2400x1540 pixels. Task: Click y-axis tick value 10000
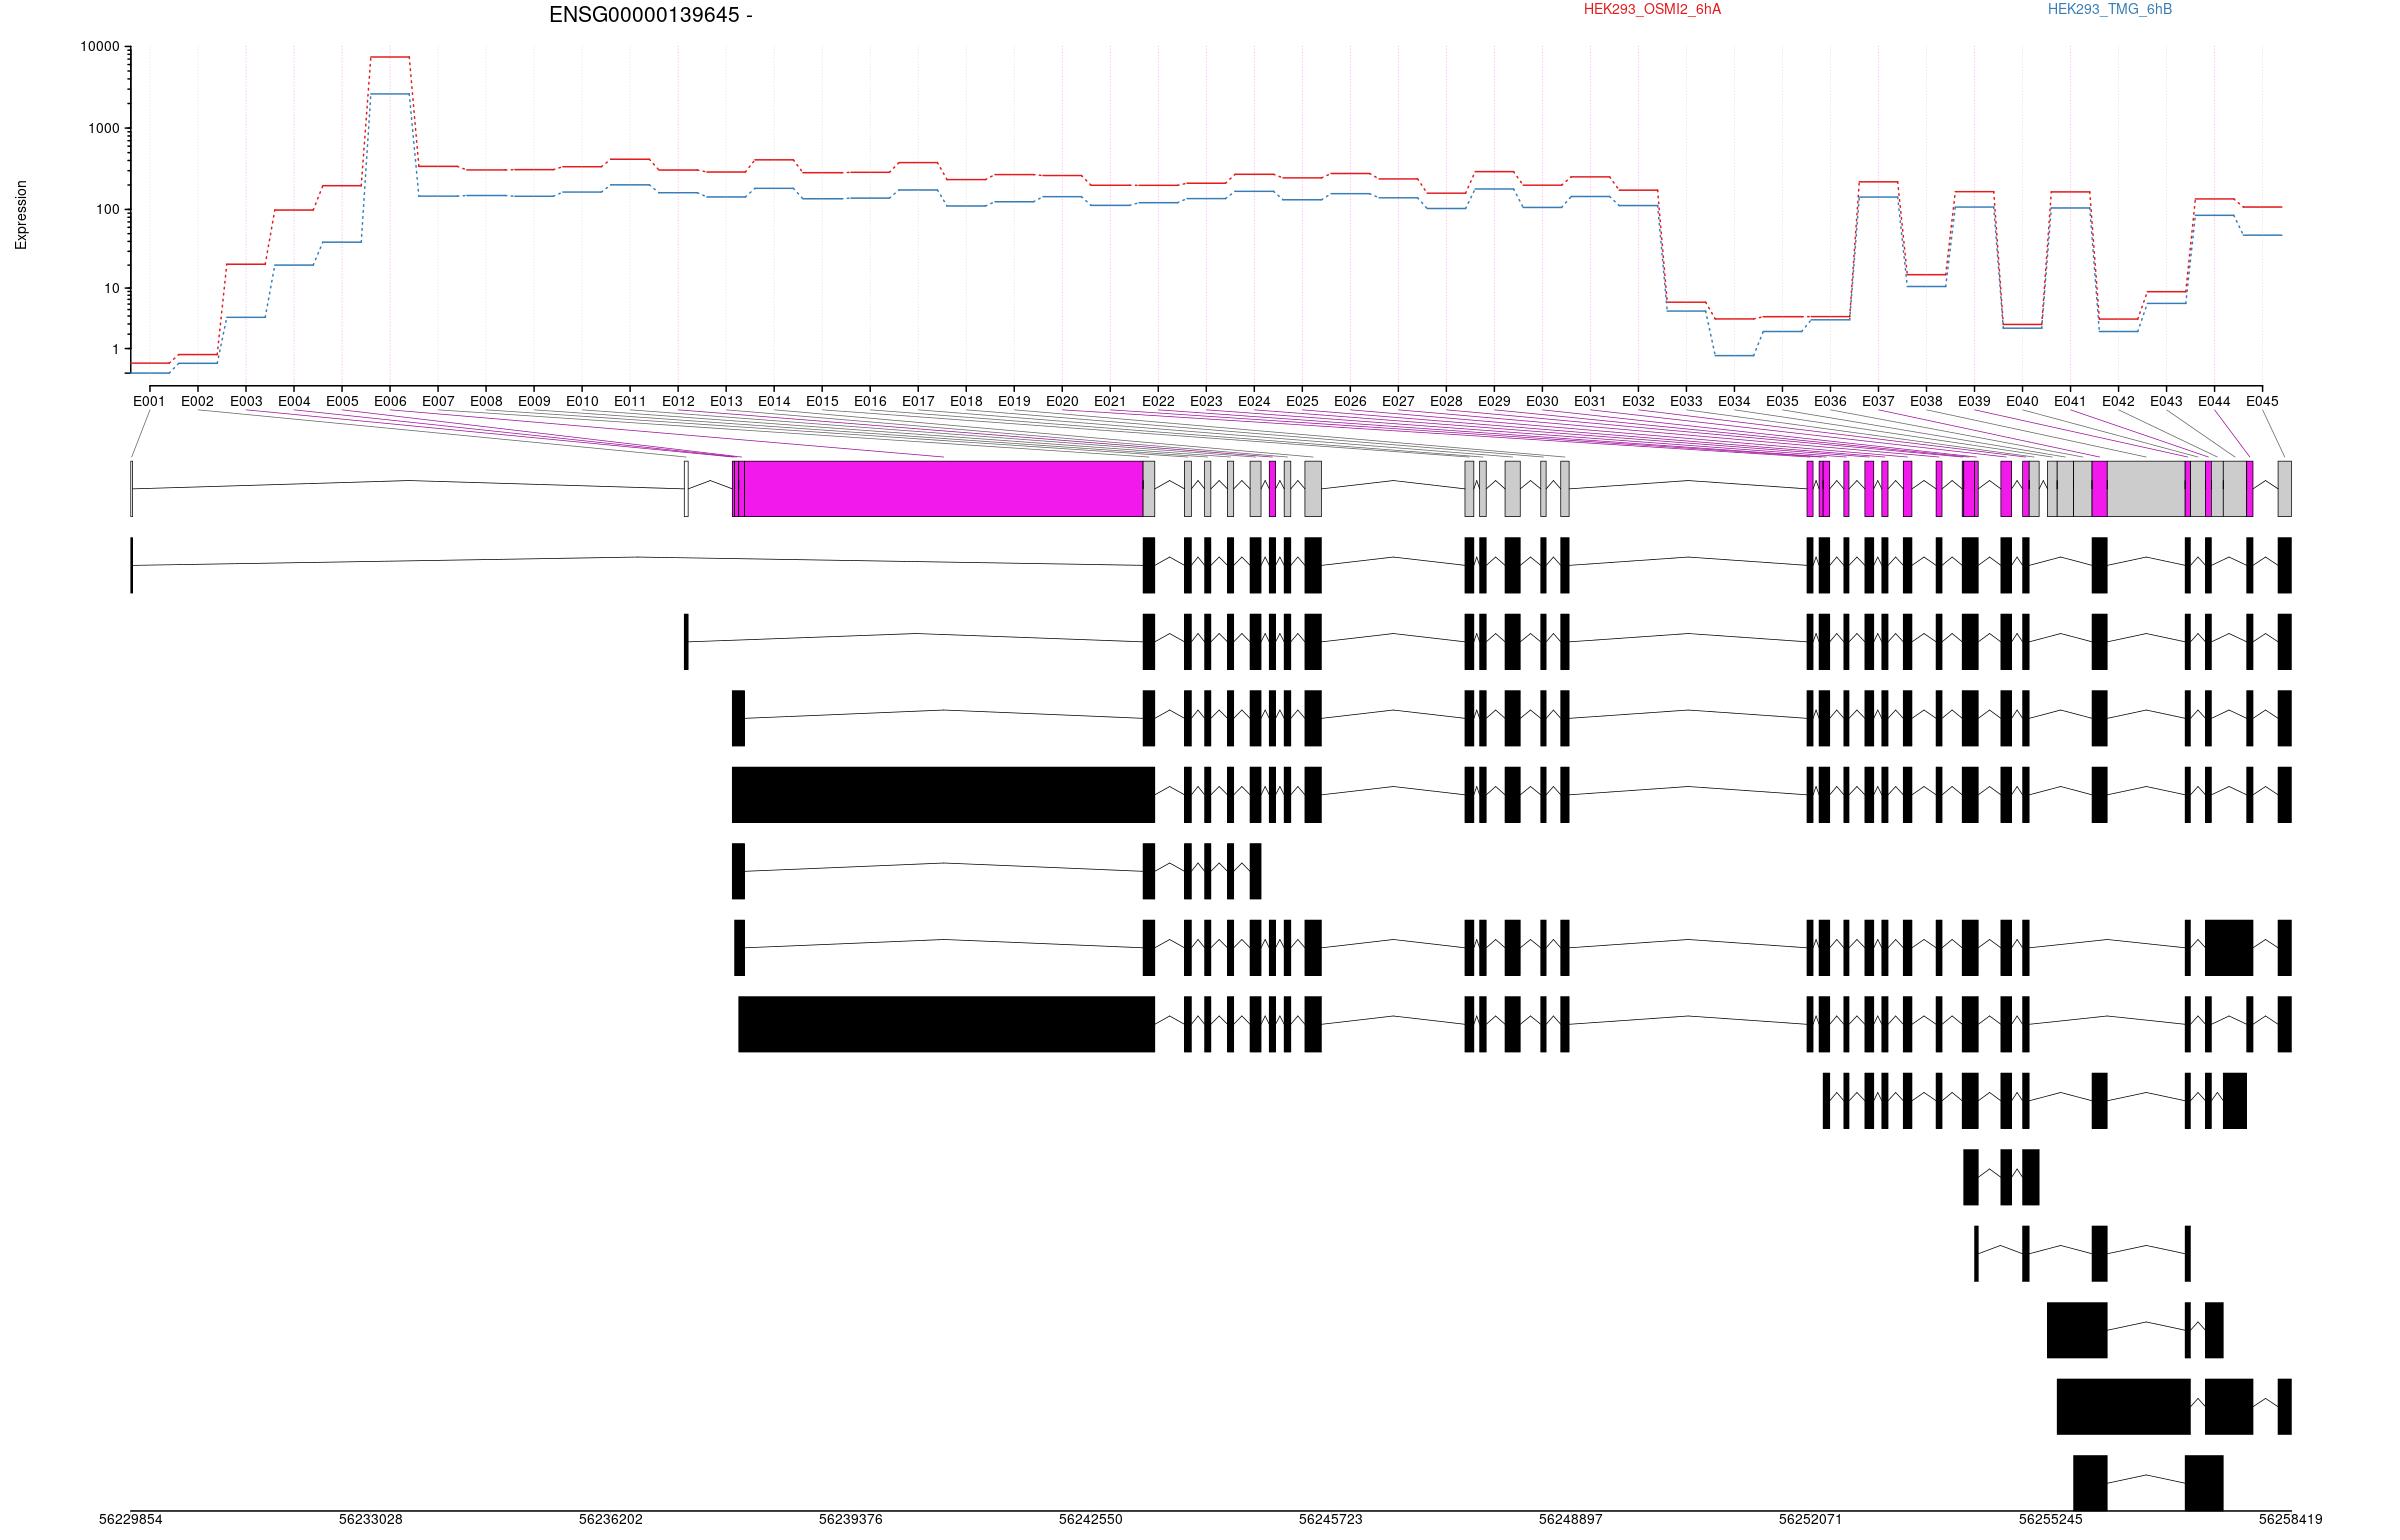100,47
